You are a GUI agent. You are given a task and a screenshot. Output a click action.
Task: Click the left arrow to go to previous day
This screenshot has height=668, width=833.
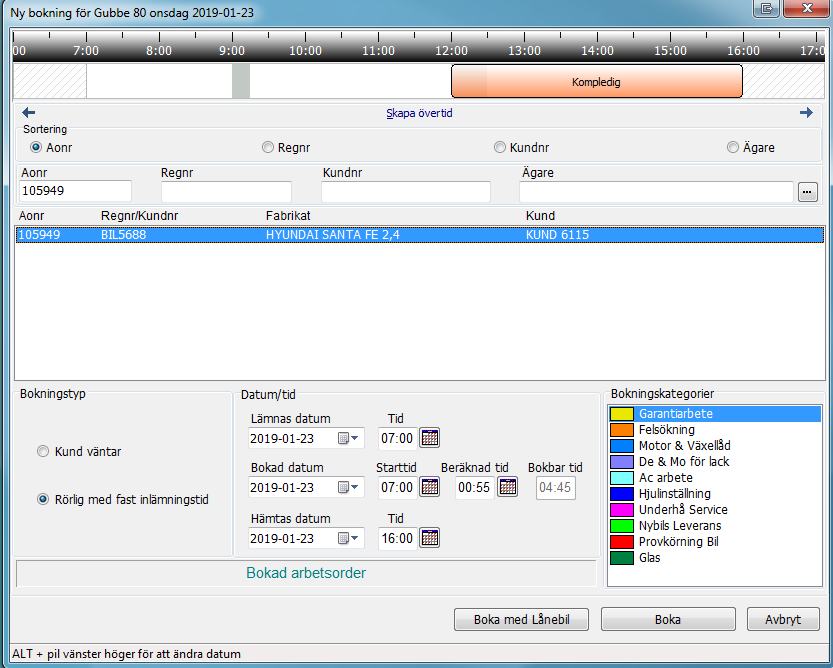coord(28,113)
